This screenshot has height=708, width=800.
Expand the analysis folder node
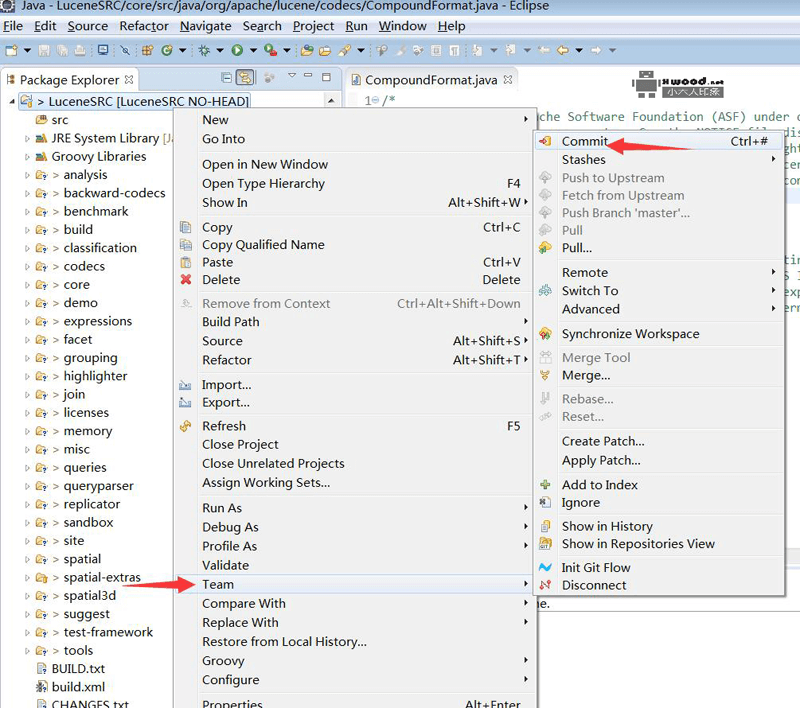coord(27,175)
